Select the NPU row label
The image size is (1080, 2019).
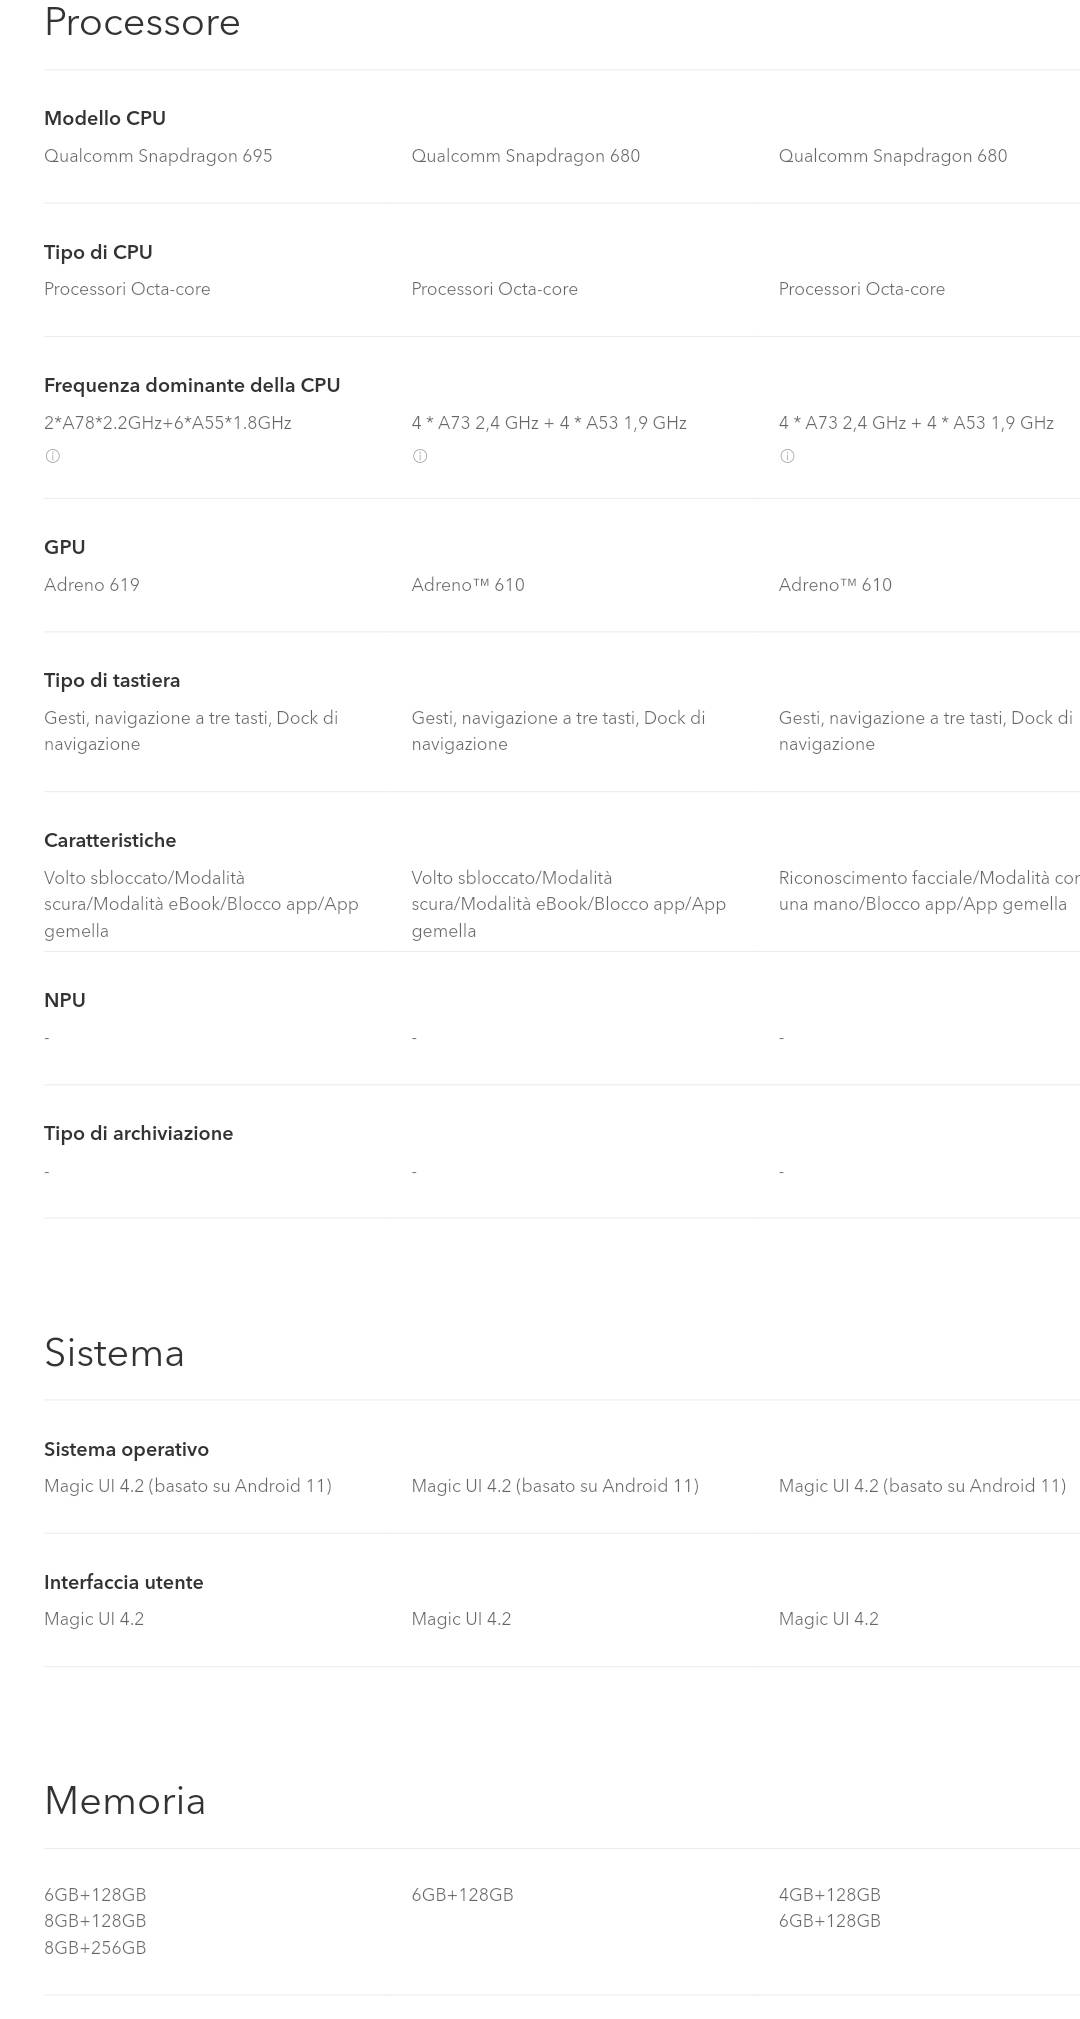(65, 1000)
